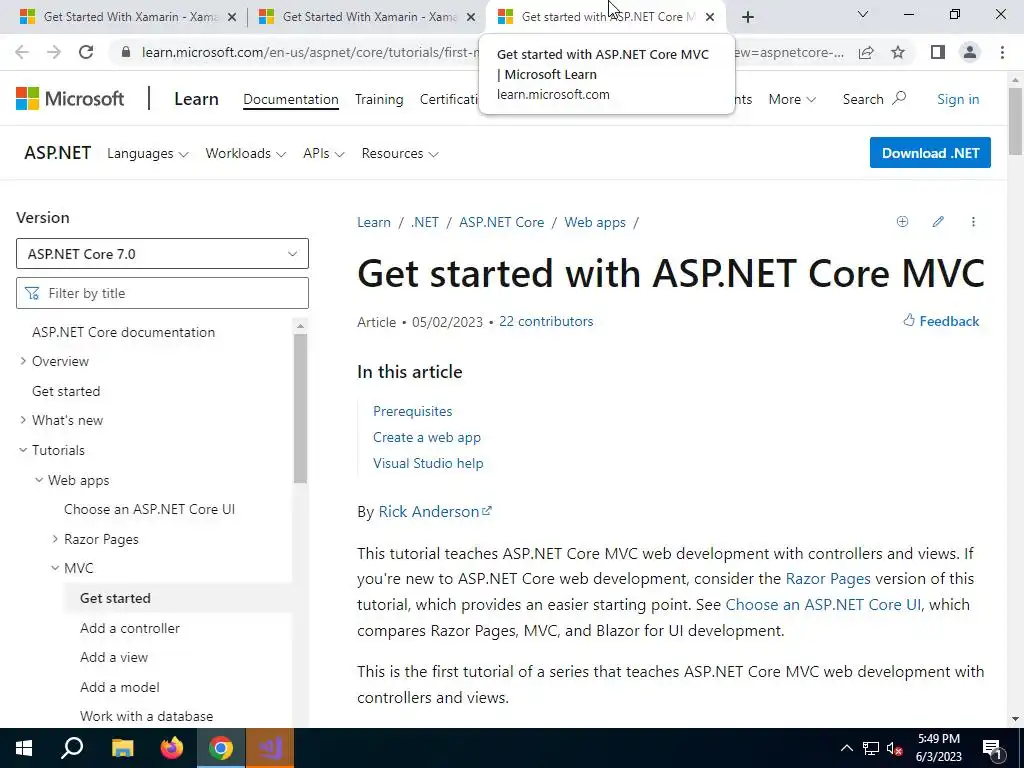This screenshot has width=1024, height=768.
Task: Expand the Workloads menu
Action: coord(246,153)
